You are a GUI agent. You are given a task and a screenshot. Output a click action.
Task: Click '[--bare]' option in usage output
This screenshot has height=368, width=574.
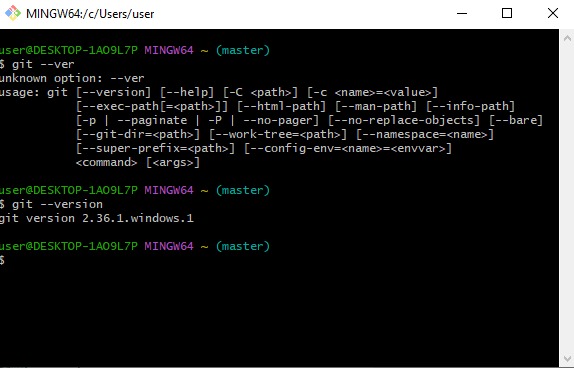(516, 120)
